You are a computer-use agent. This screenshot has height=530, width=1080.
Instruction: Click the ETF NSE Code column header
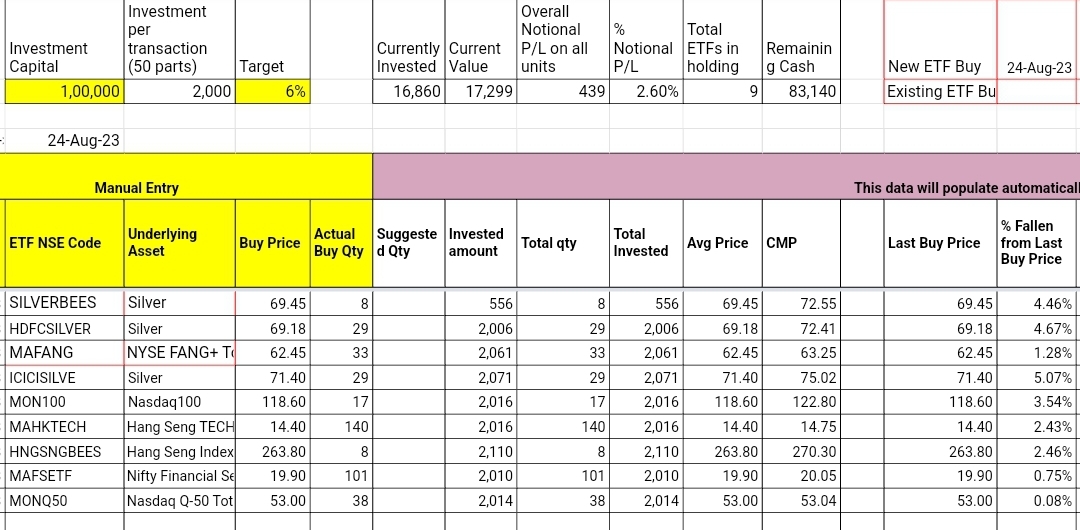point(65,243)
